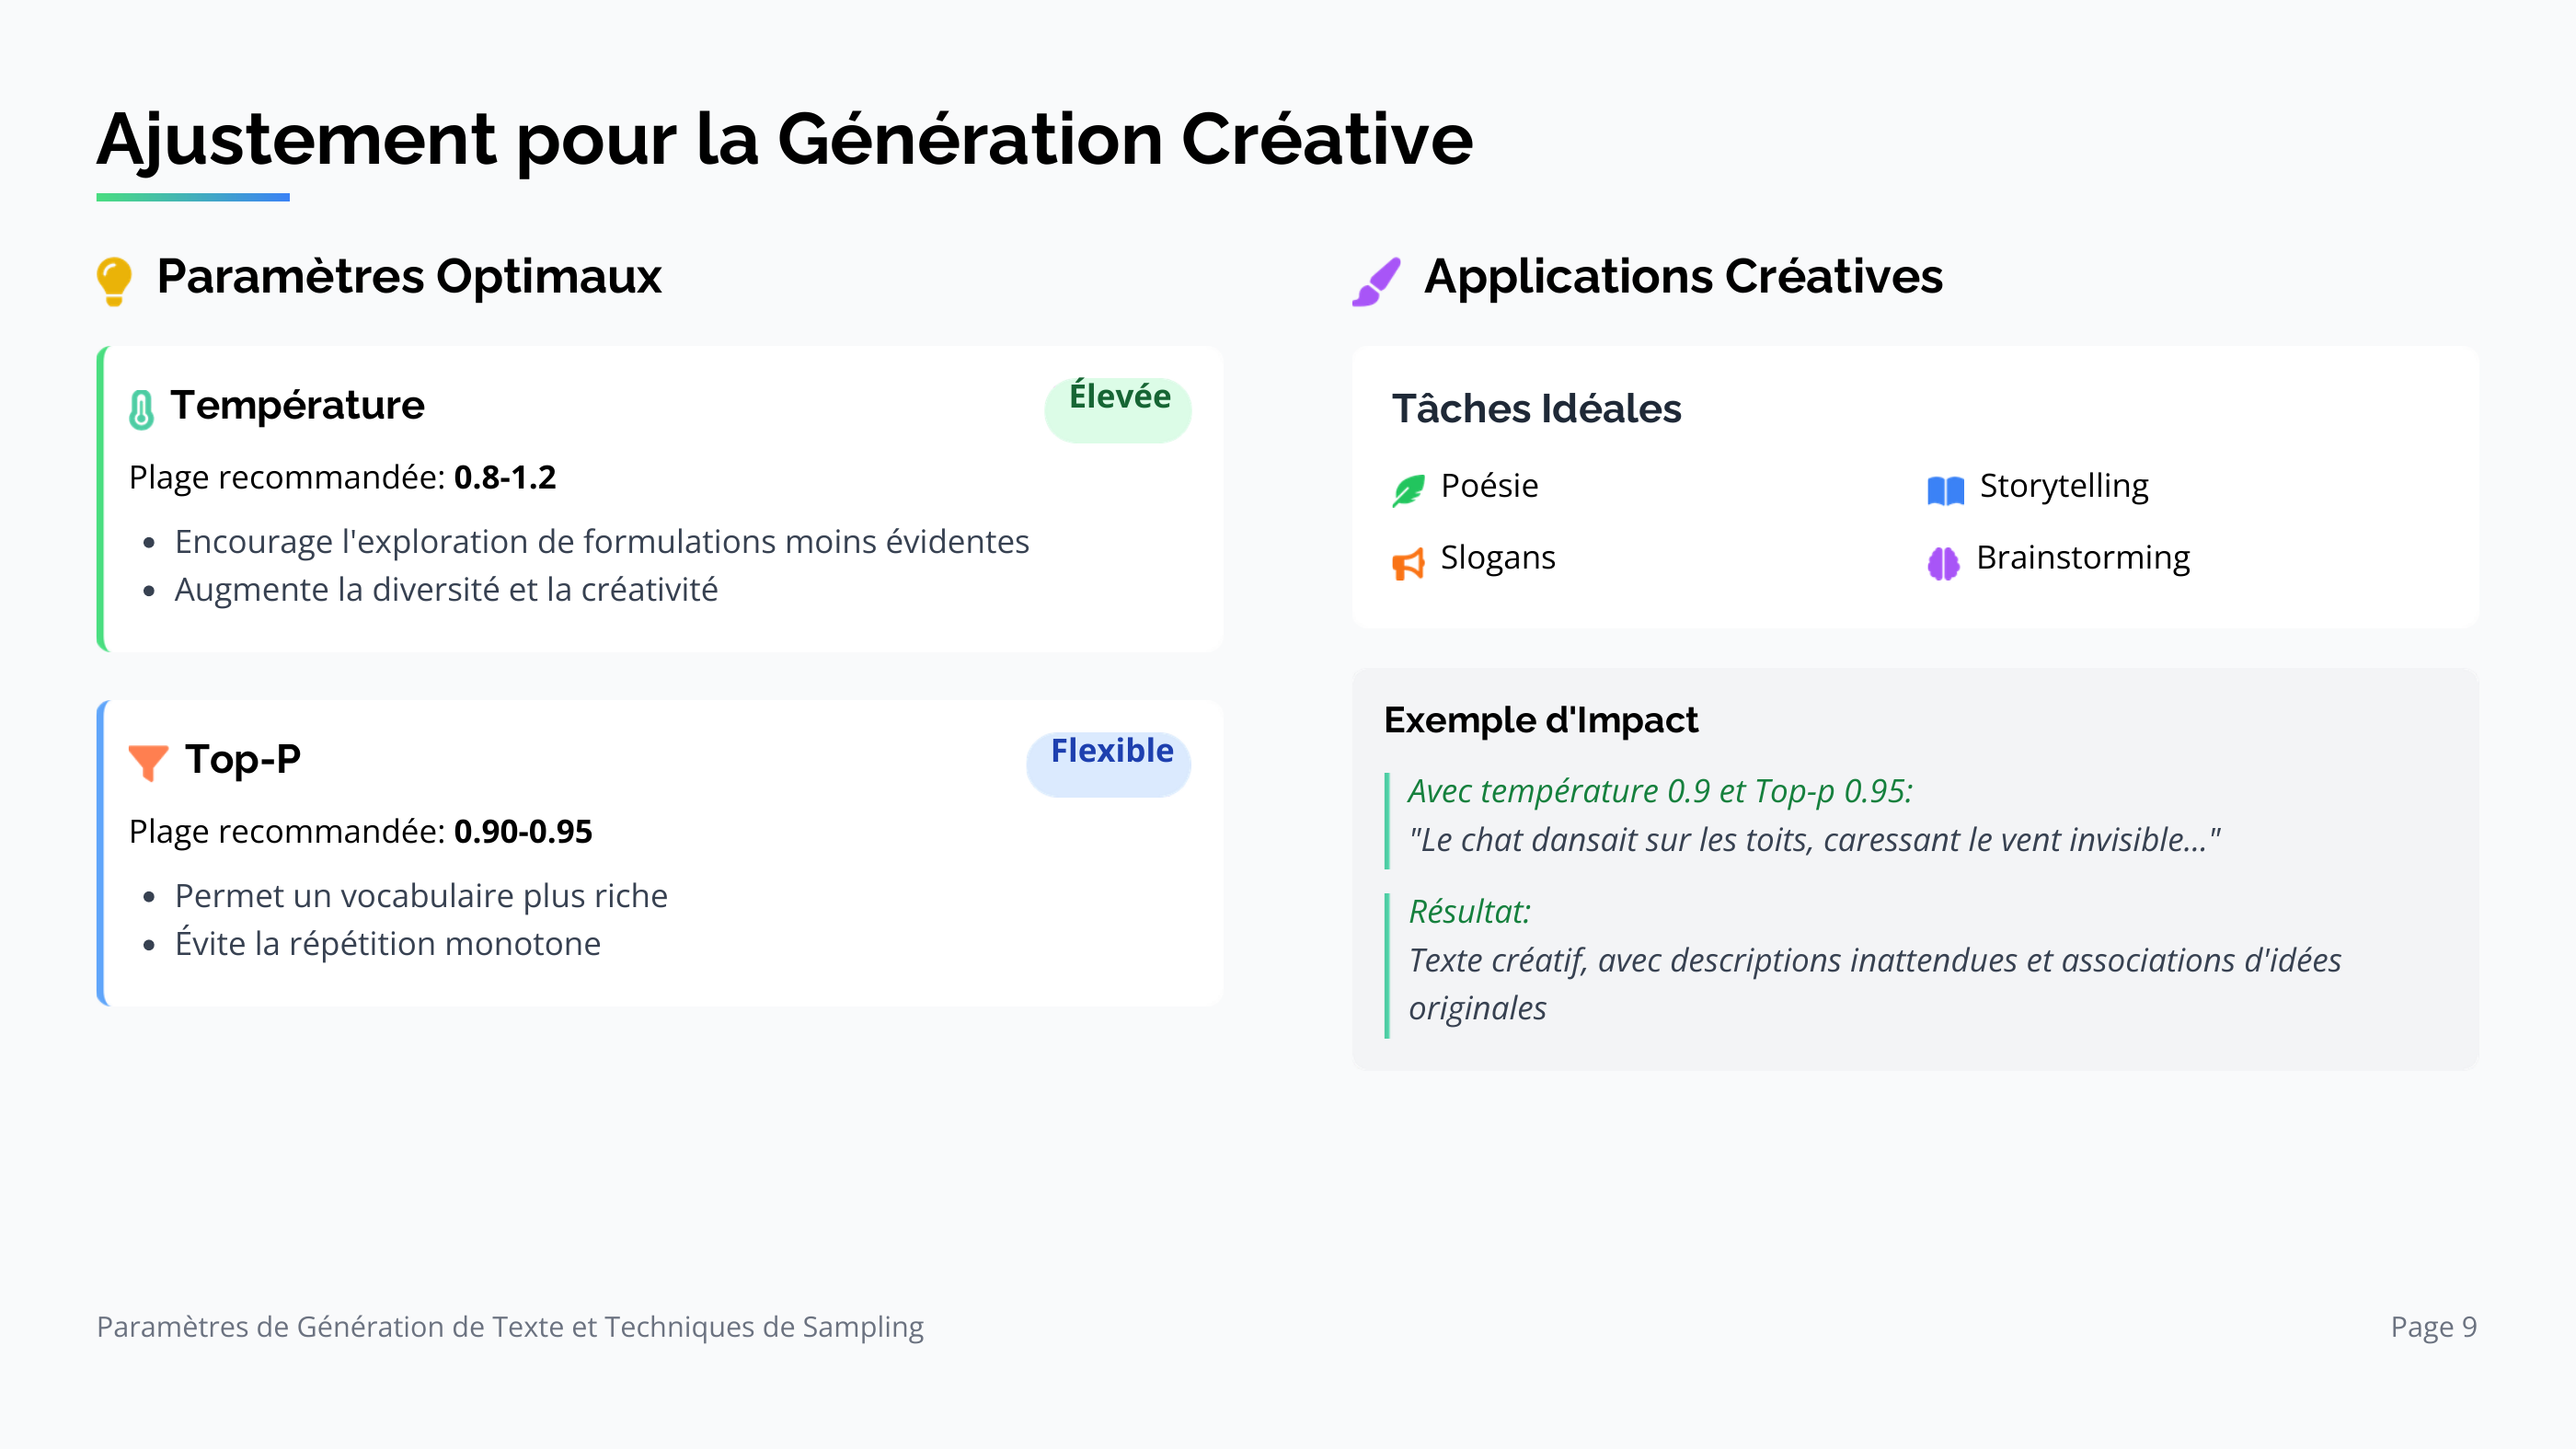Click the Paramètres Optimaux heading
Image resolution: width=2576 pixels, height=1449 pixels.
(409, 276)
